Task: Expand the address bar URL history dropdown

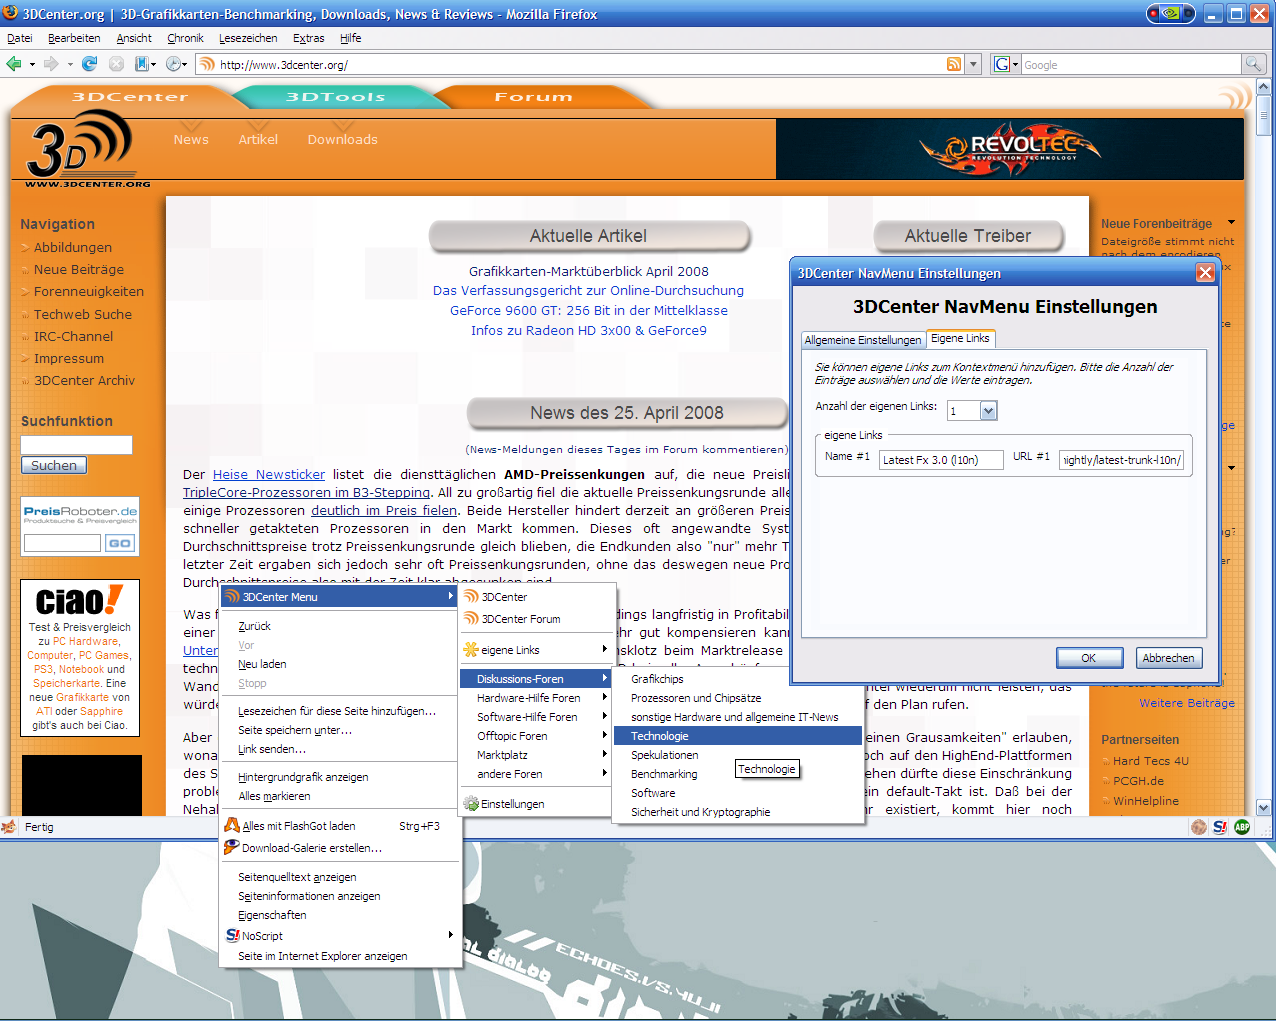Action: (974, 64)
